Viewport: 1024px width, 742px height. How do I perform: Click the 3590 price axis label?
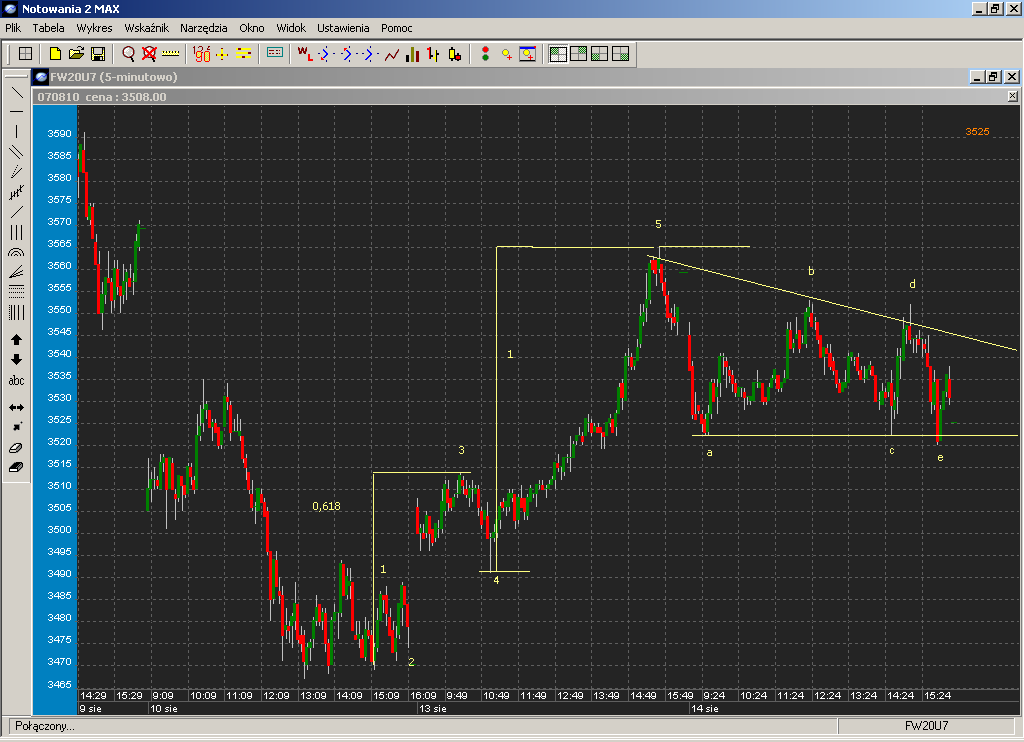(x=59, y=133)
